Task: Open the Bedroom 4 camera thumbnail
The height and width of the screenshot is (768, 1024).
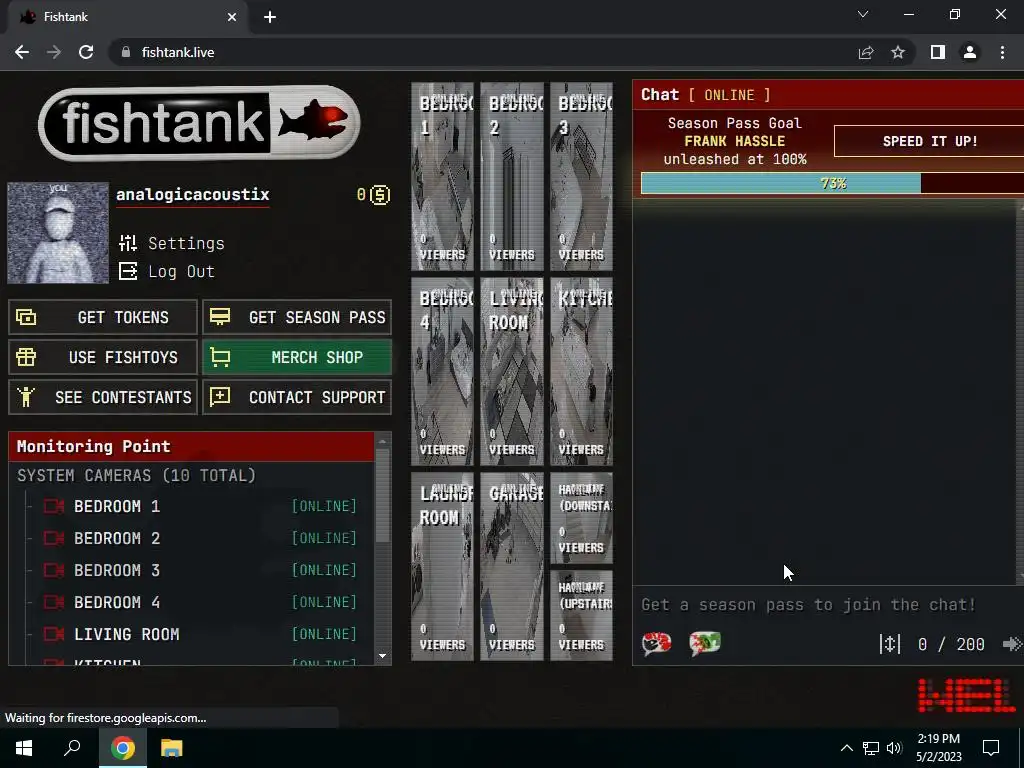Action: pos(443,372)
